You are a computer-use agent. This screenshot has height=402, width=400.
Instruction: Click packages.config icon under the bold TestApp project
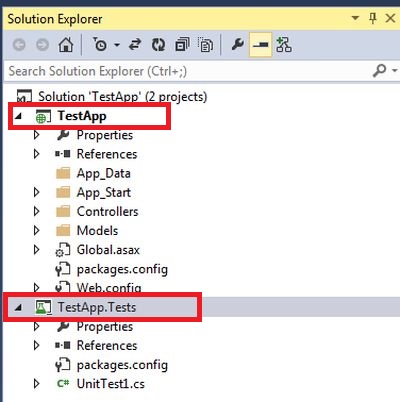tap(63, 269)
